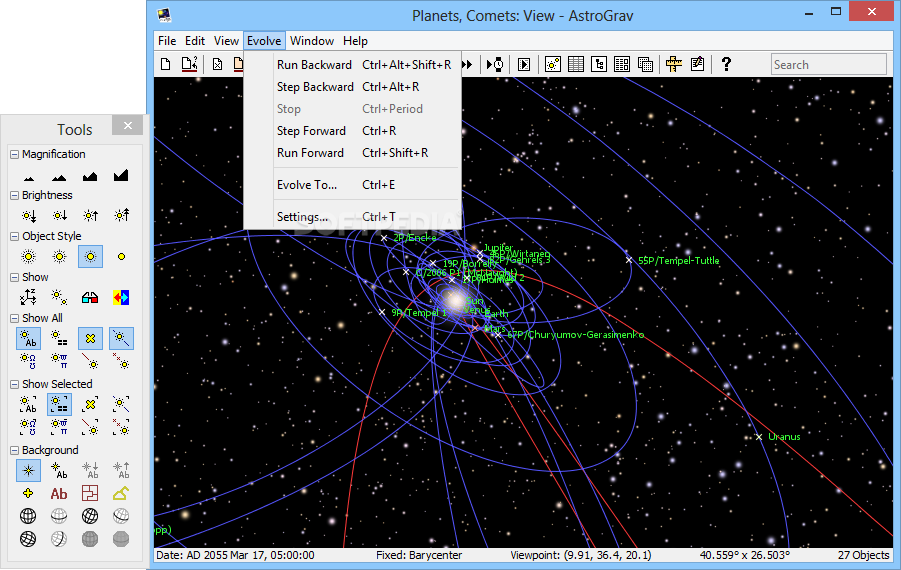Click brightness decrease double-arrow icon
This screenshot has height=570, width=901.
(29, 215)
